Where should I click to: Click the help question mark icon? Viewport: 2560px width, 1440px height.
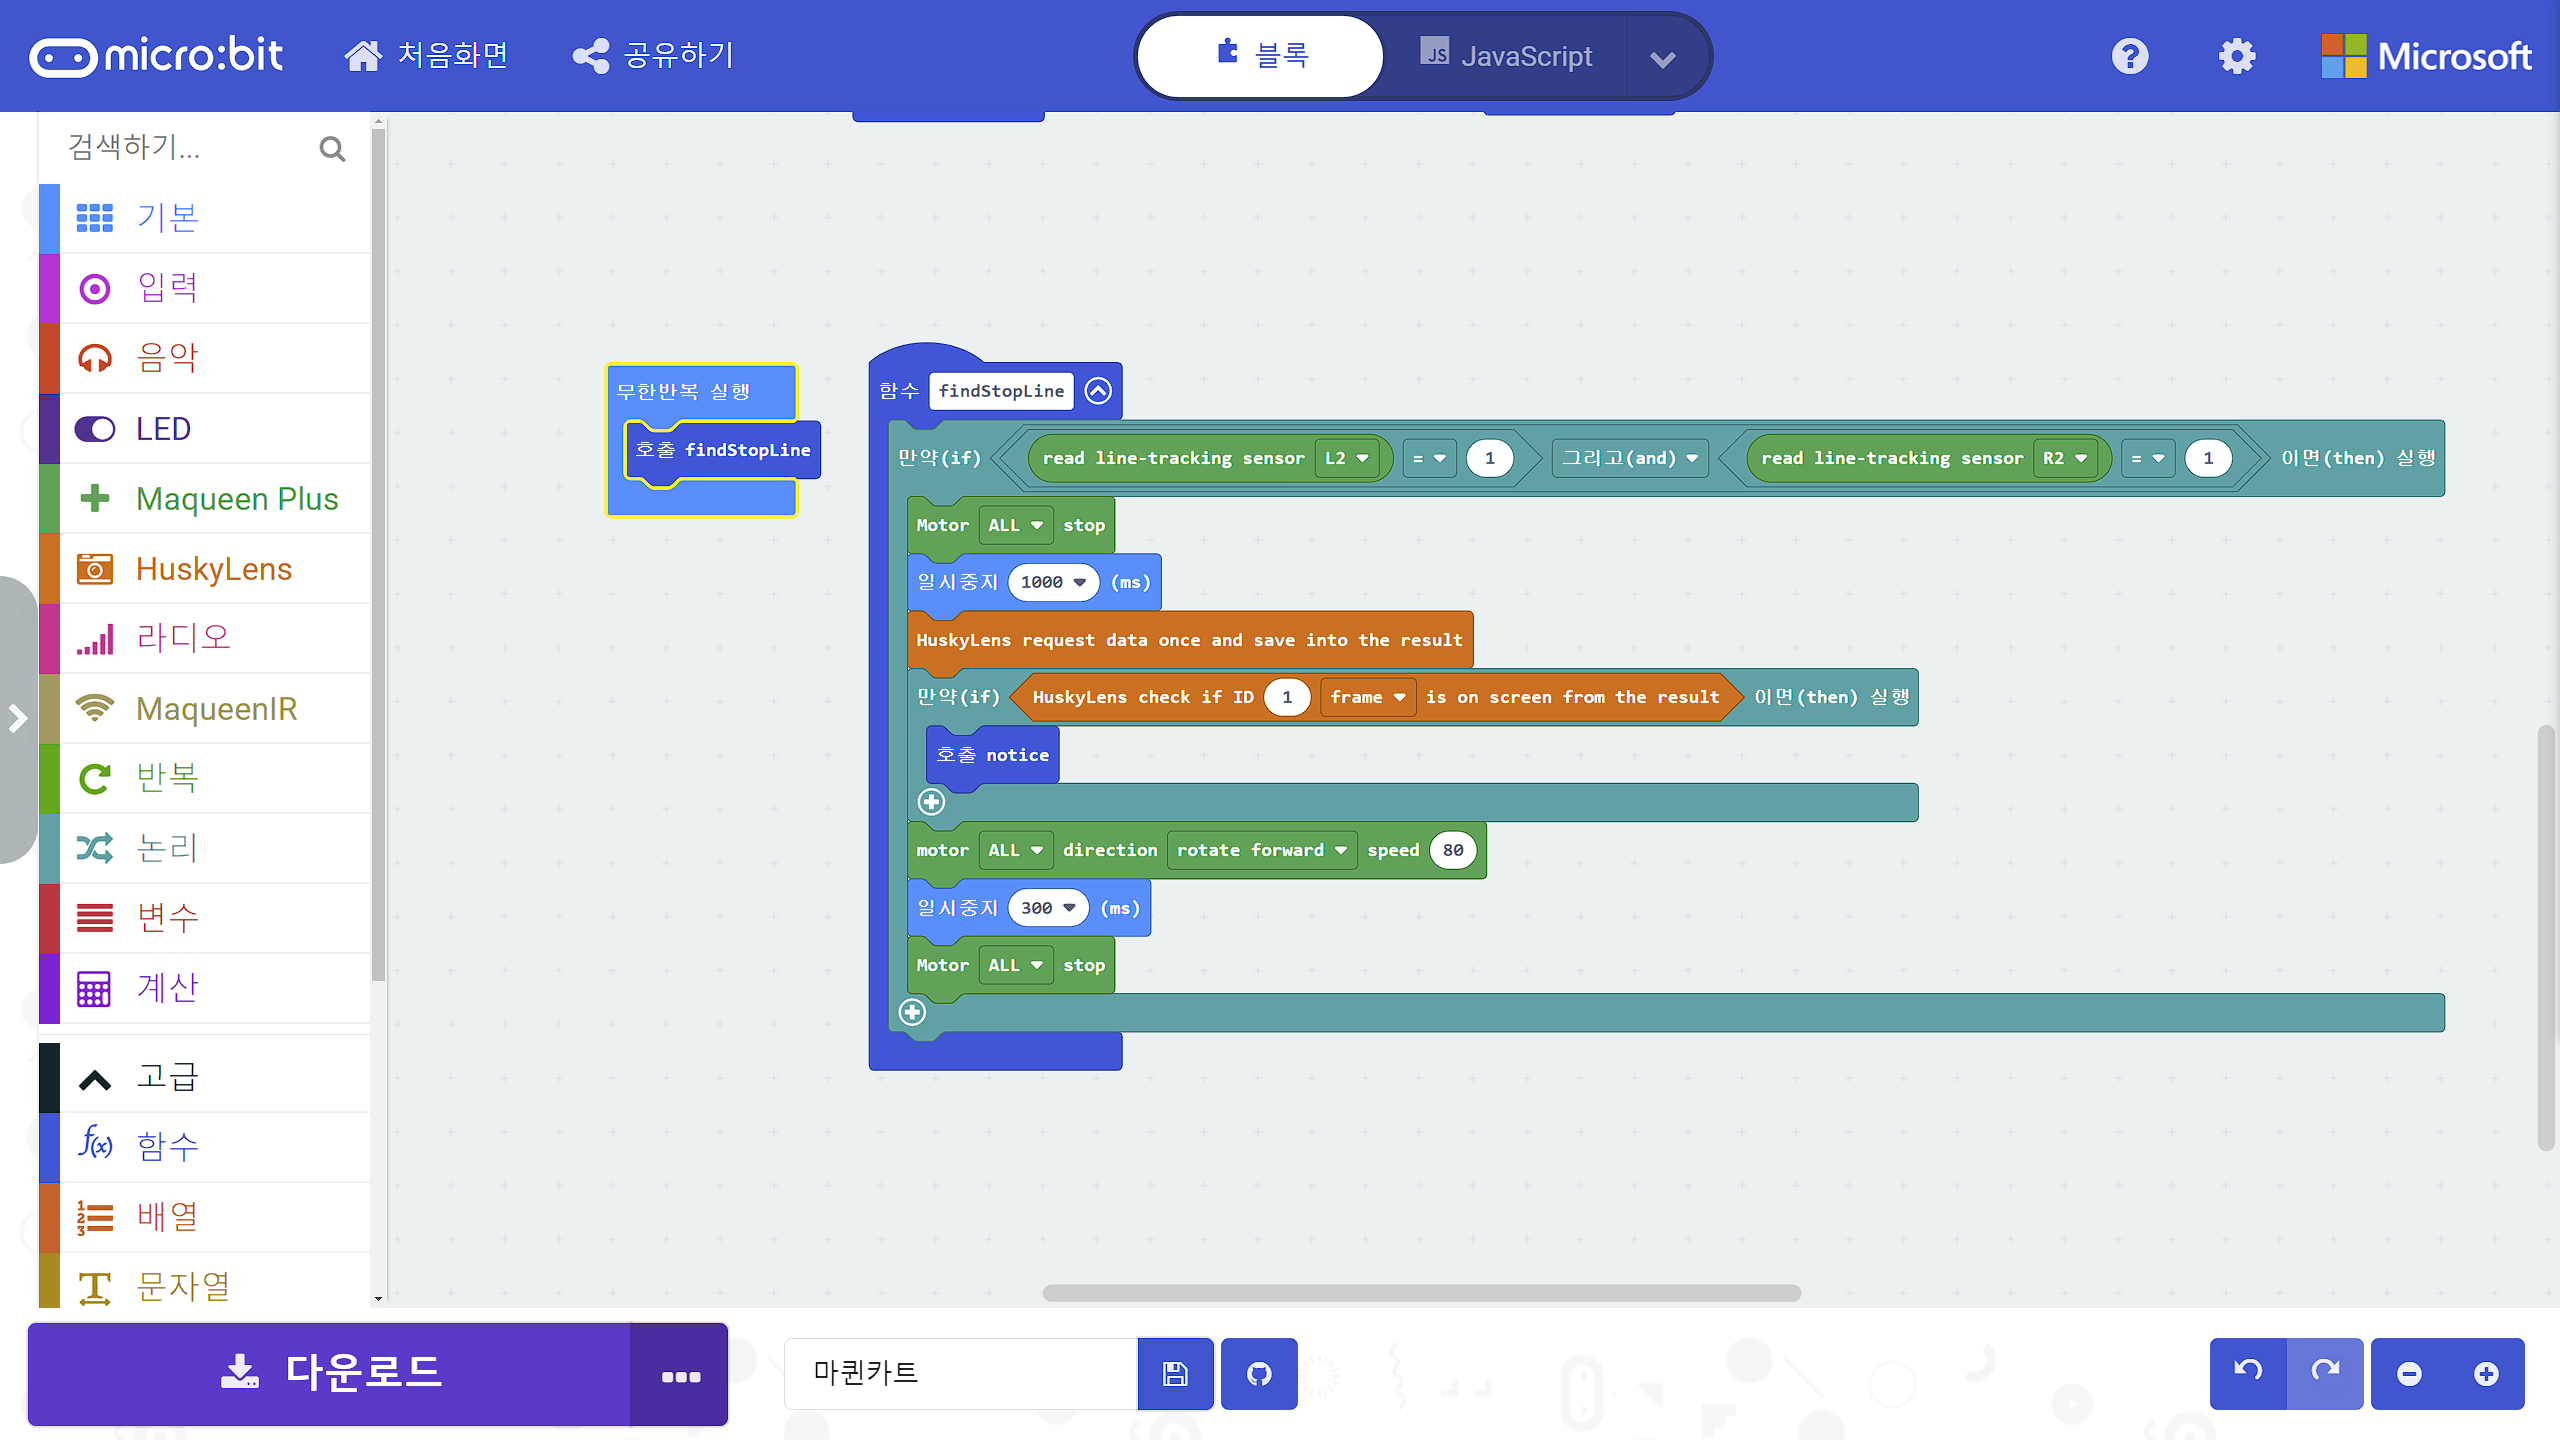(2130, 56)
